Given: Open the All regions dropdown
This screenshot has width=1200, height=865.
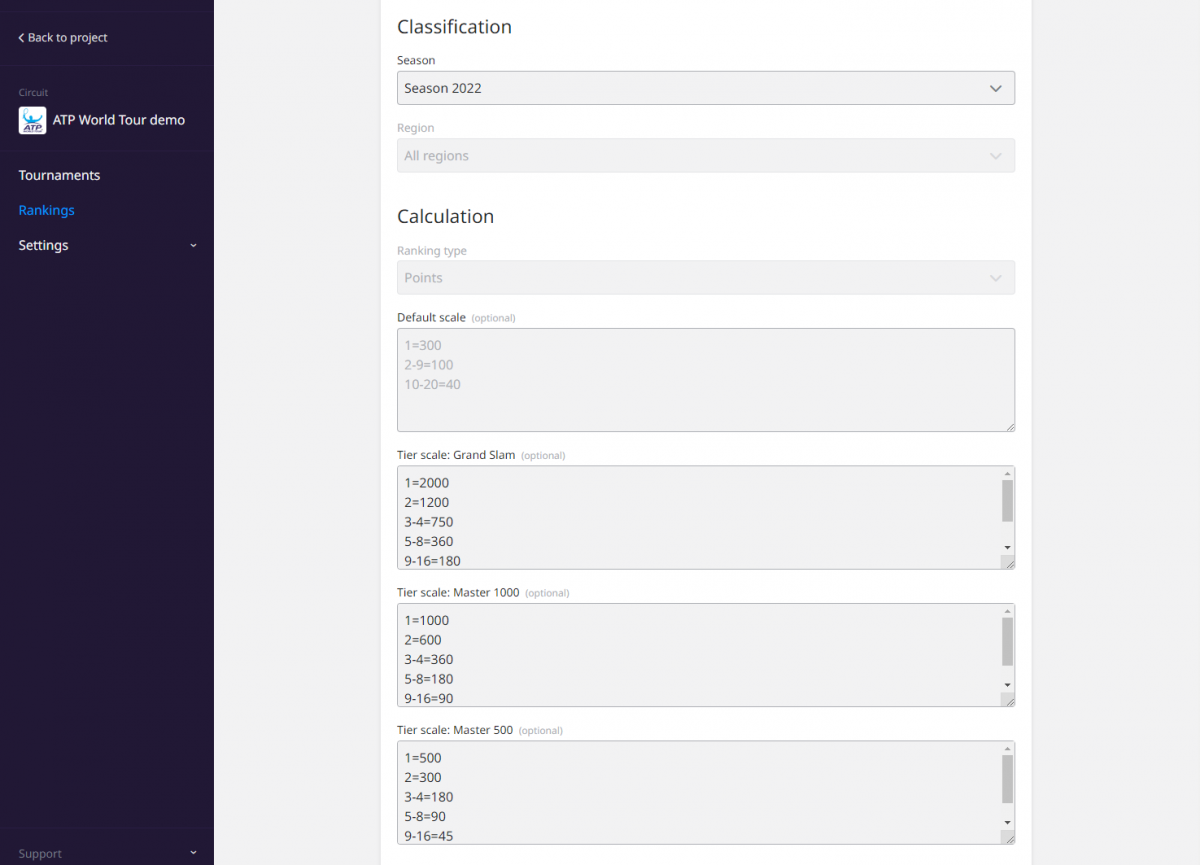Looking at the screenshot, I should point(705,156).
